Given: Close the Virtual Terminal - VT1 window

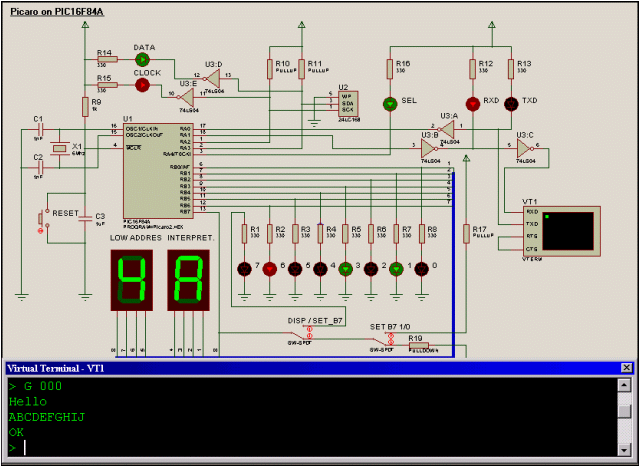Looking at the screenshot, I should pos(627,368).
